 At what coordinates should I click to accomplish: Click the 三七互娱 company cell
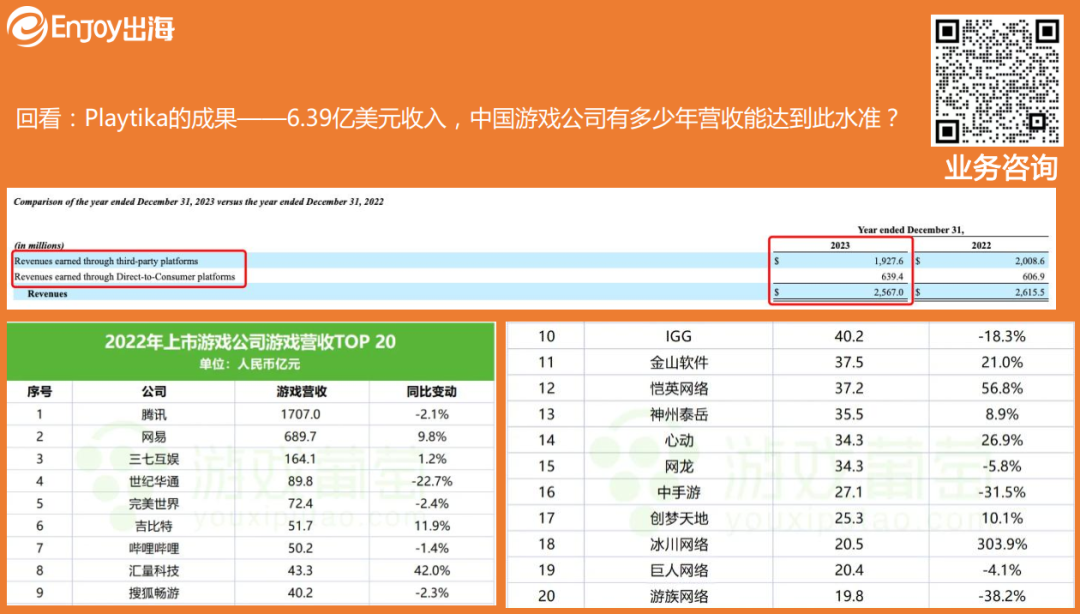pos(154,459)
